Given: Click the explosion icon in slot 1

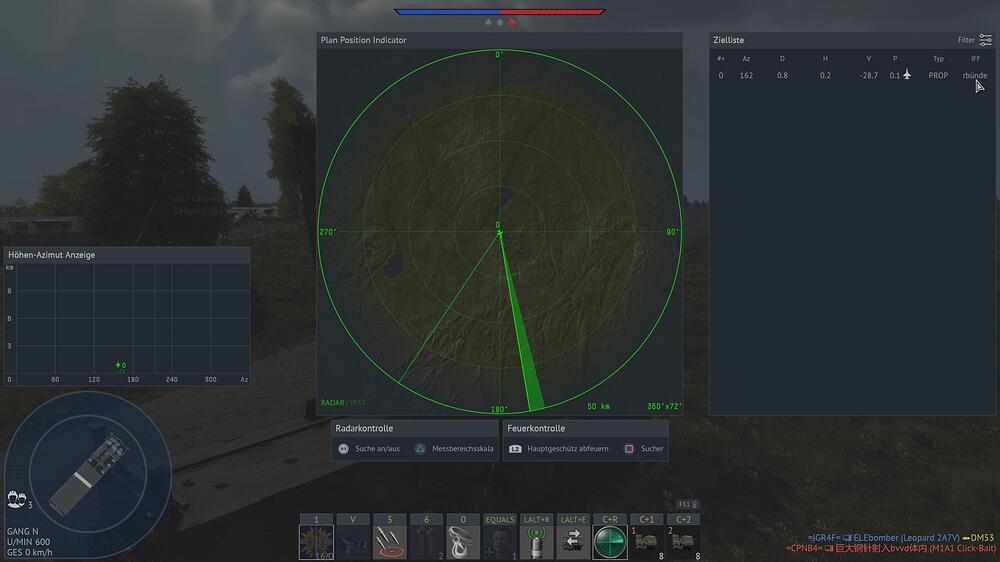Looking at the screenshot, I should point(316,541).
